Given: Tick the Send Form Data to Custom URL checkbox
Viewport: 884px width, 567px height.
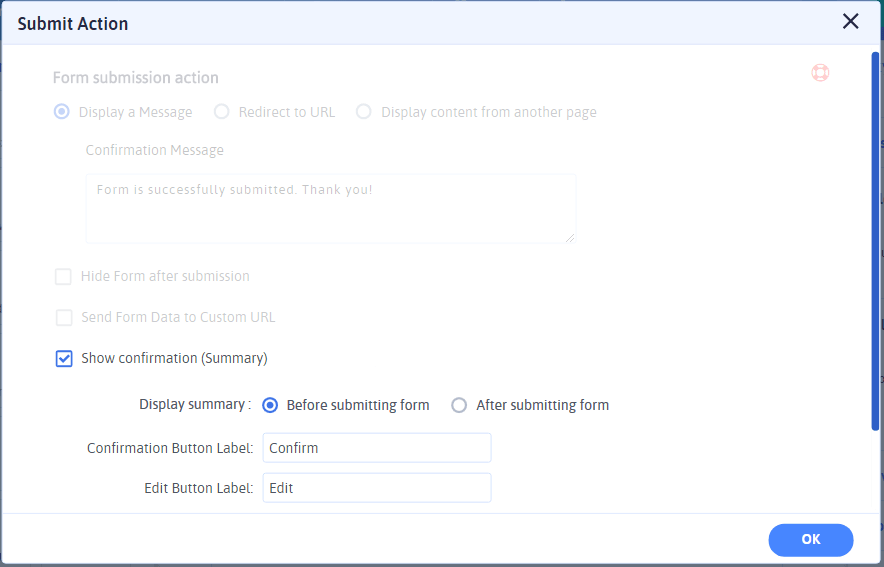Looking at the screenshot, I should (x=64, y=317).
